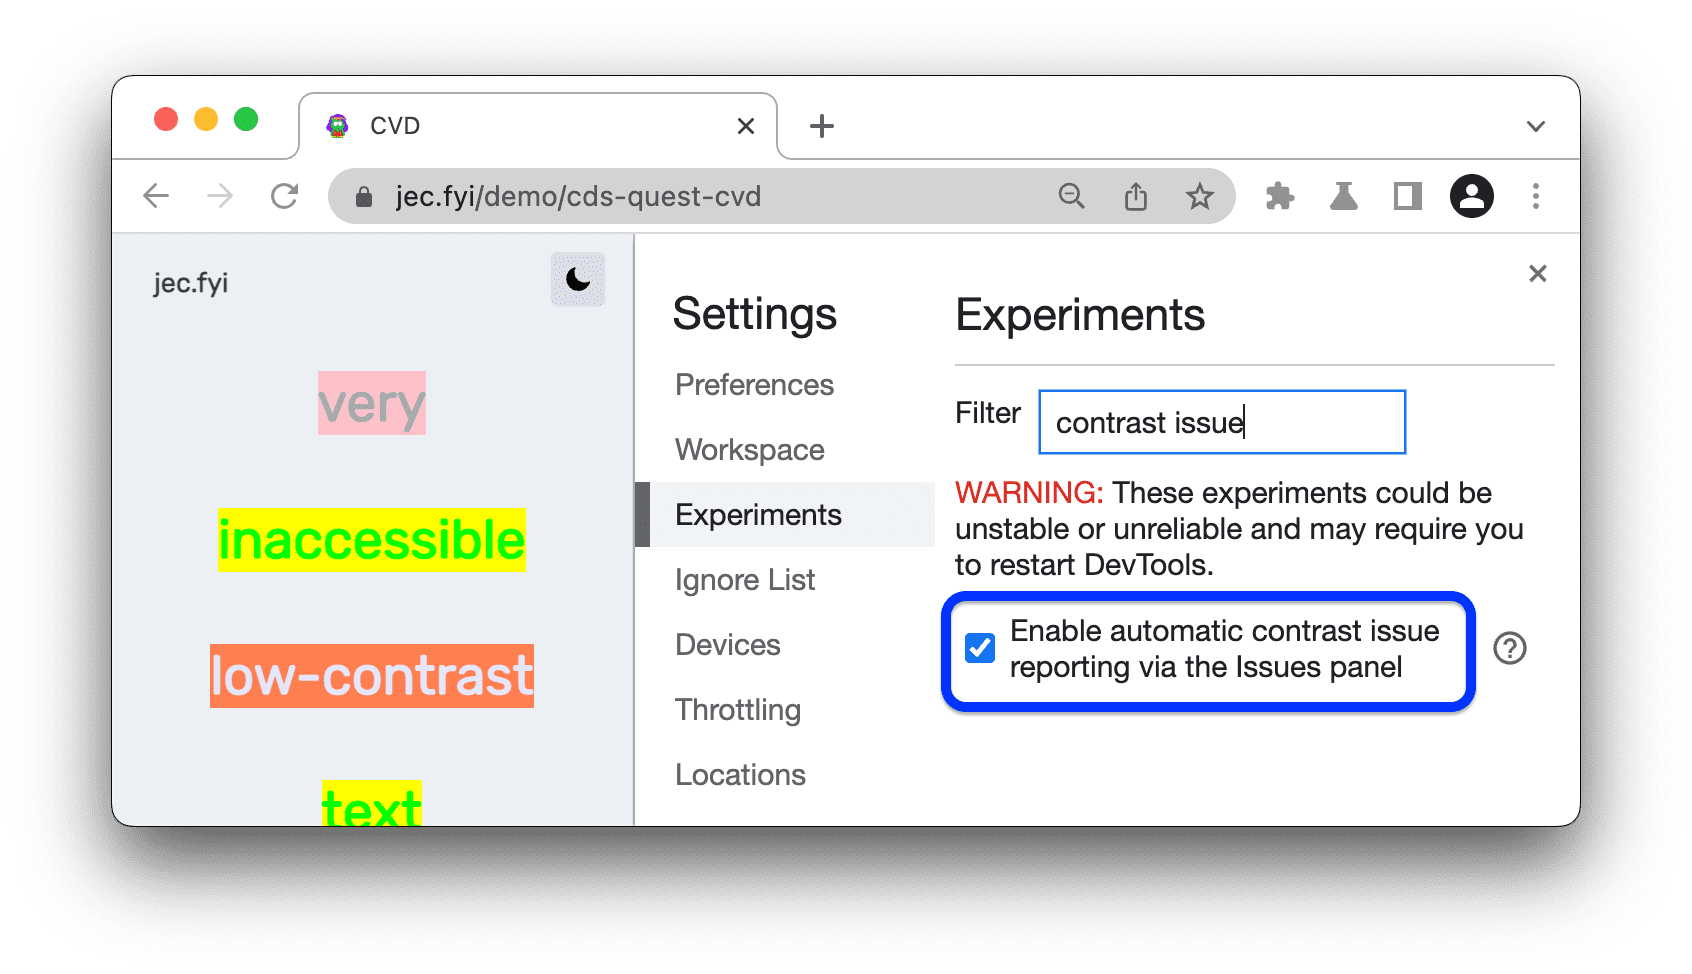Open a new browser tab

(x=821, y=125)
